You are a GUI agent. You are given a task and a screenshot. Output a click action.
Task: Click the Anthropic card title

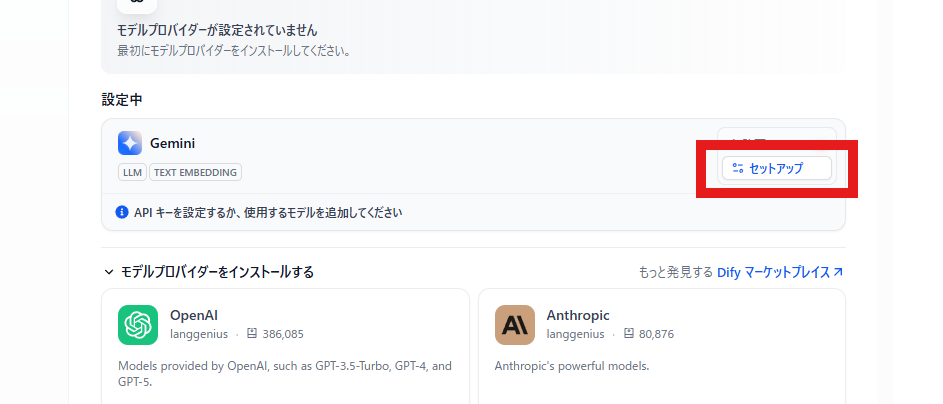tap(577, 315)
